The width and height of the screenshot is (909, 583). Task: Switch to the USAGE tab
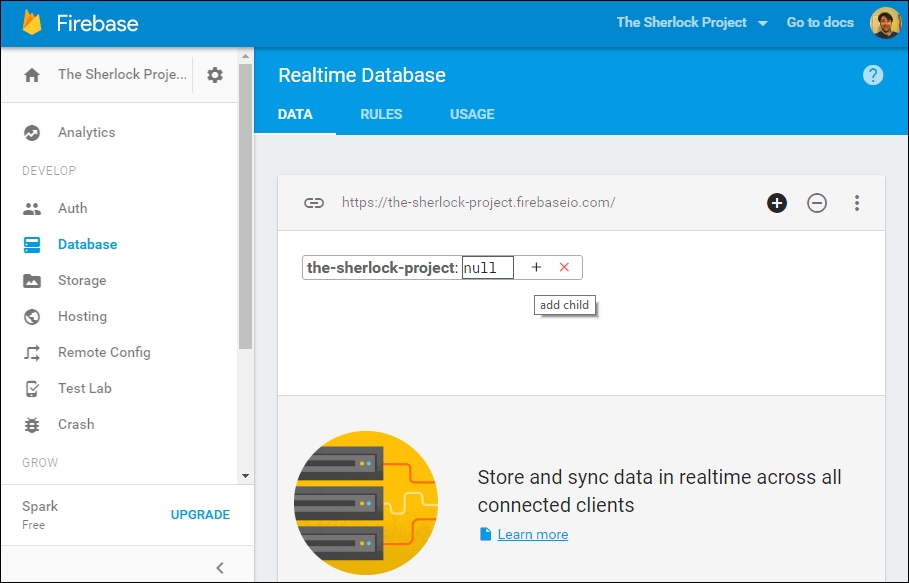(x=472, y=114)
